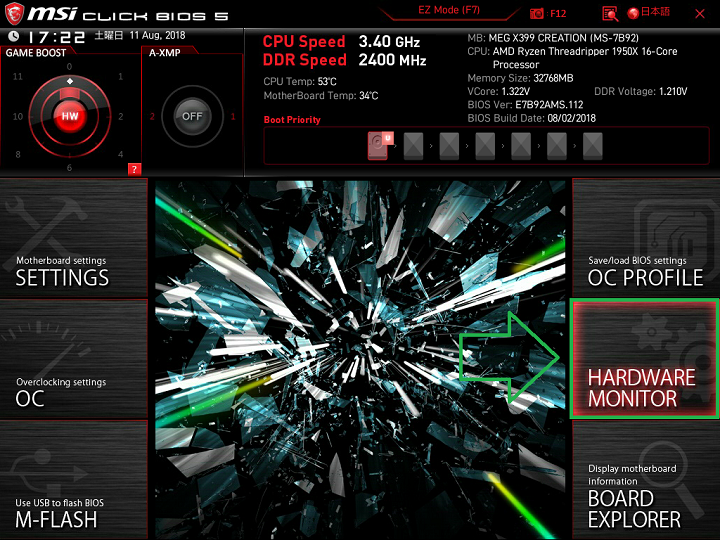Viewport: 720px width, 540px height.
Task: Set Game Boost dial to level 2
Action: (x=121, y=116)
